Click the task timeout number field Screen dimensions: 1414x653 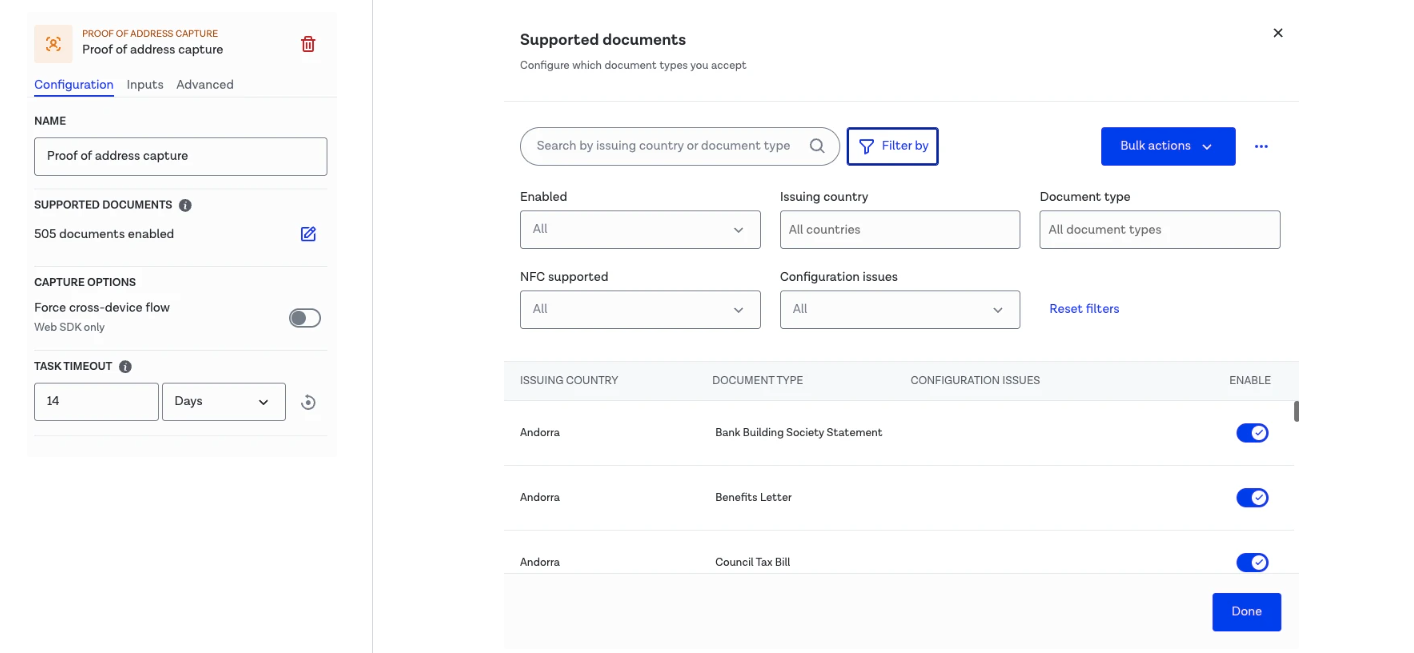[96, 402]
